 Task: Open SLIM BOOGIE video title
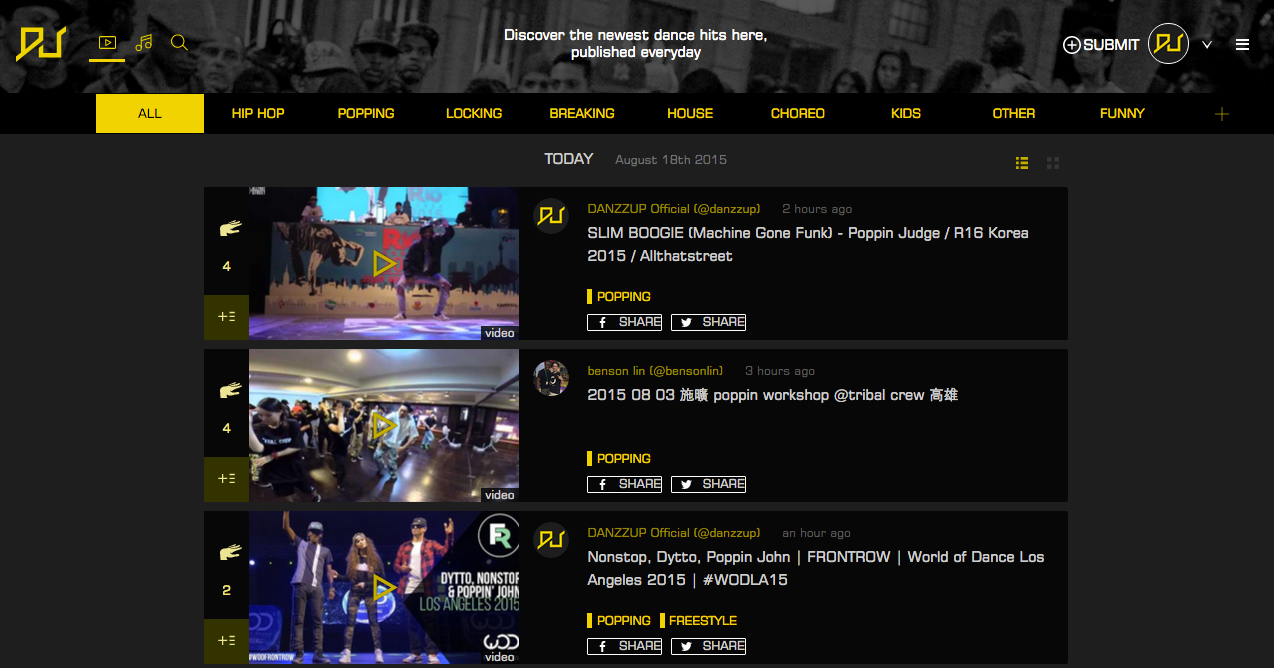808,244
